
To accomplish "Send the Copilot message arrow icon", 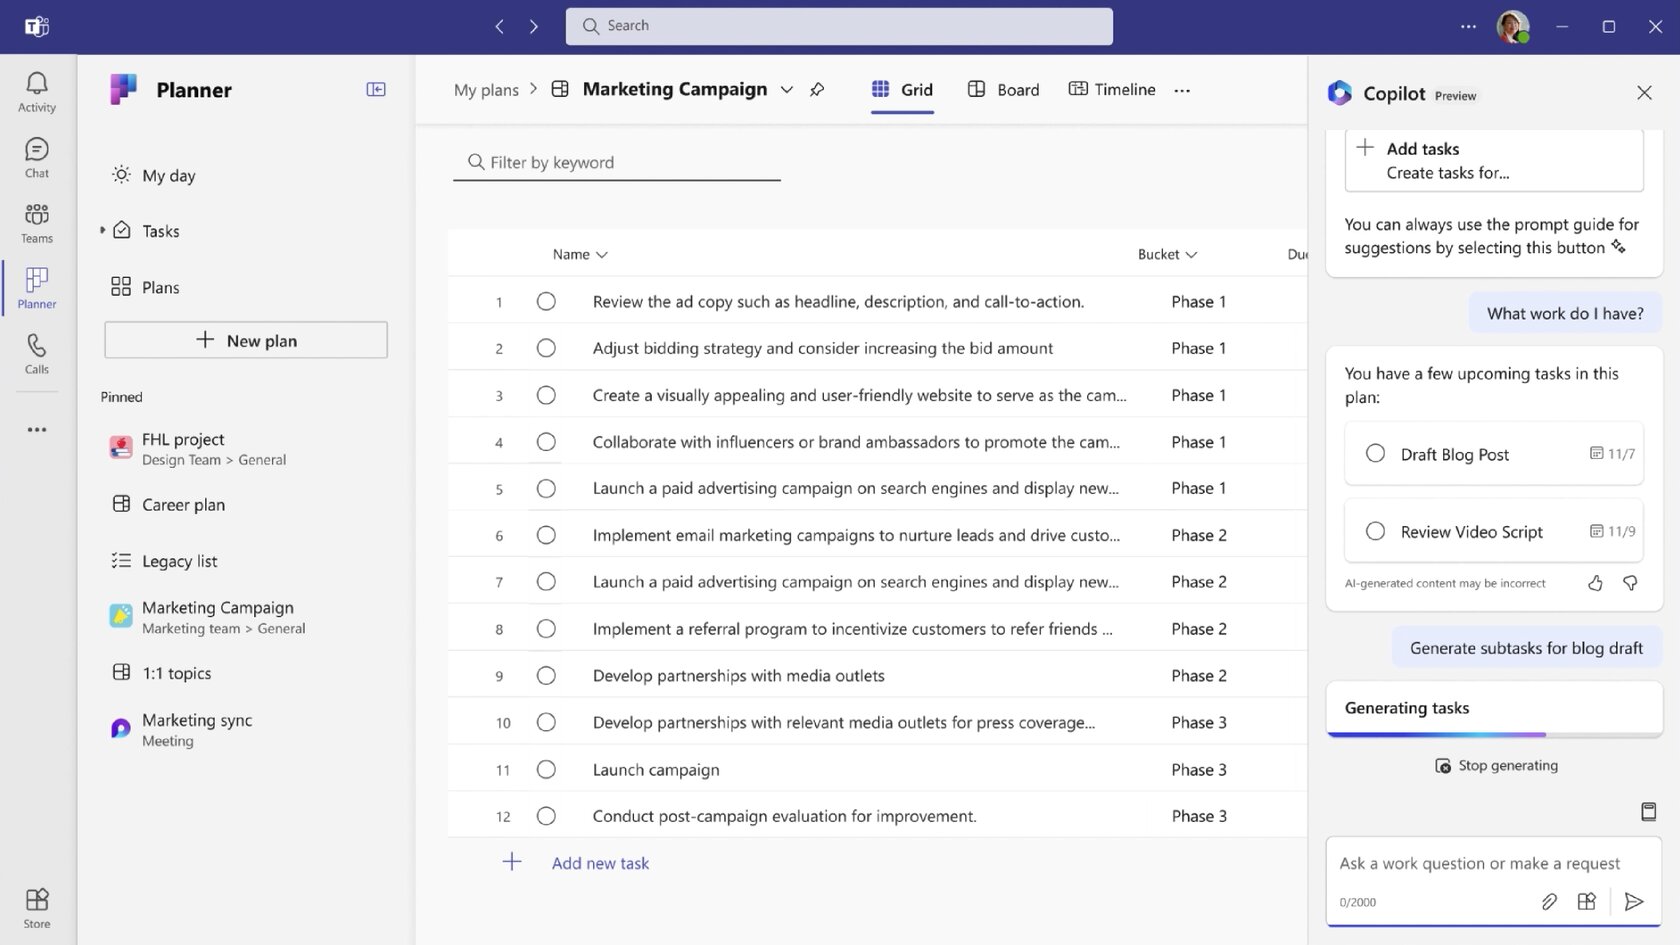I will [1634, 902].
